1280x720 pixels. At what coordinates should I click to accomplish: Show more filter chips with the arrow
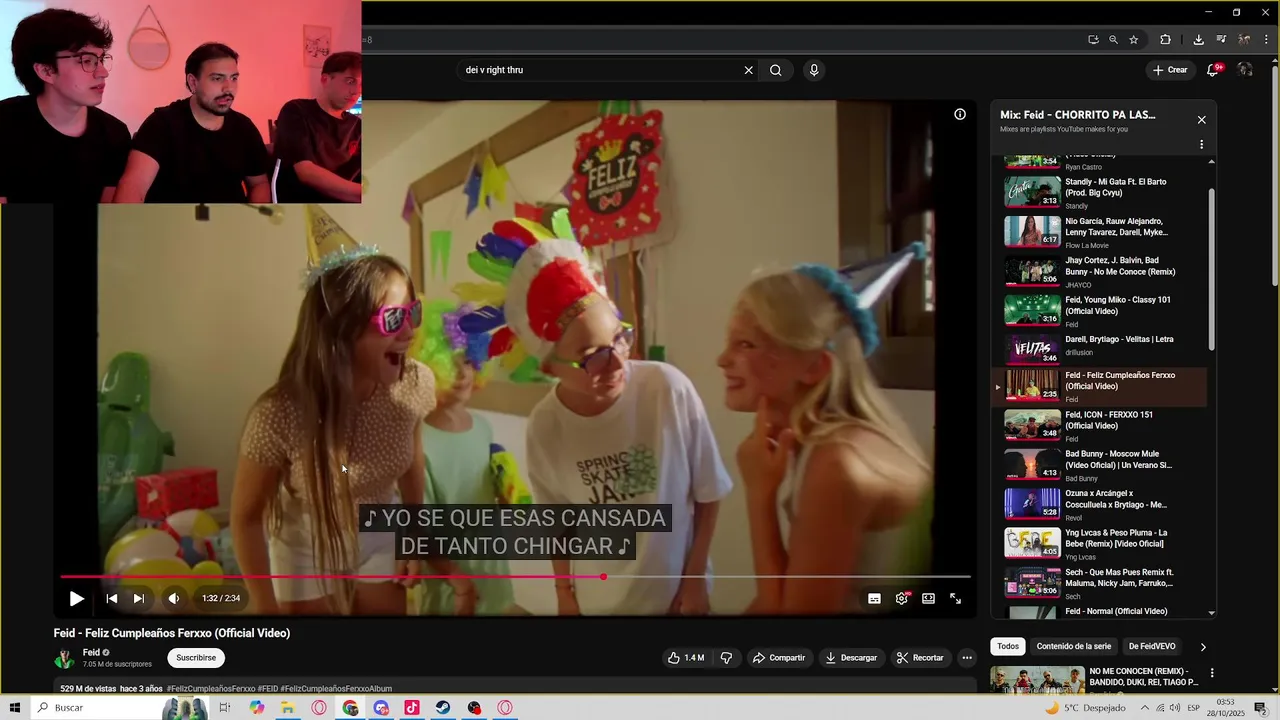point(1203,647)
